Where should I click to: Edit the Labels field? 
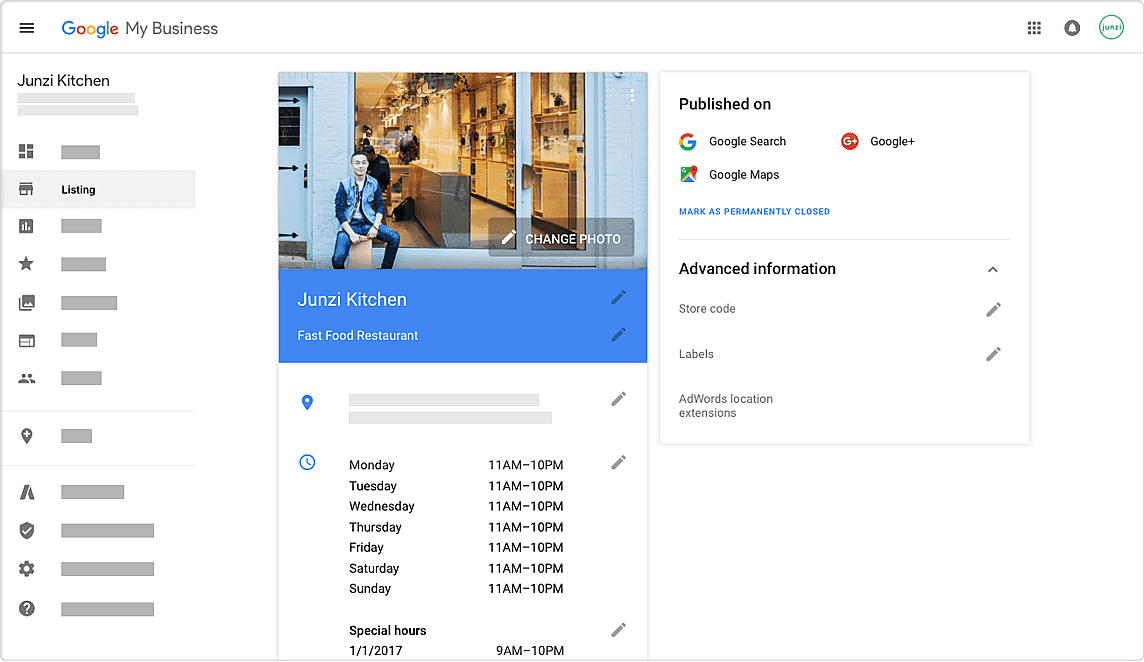pyautogui.click(x=994, y=354)
